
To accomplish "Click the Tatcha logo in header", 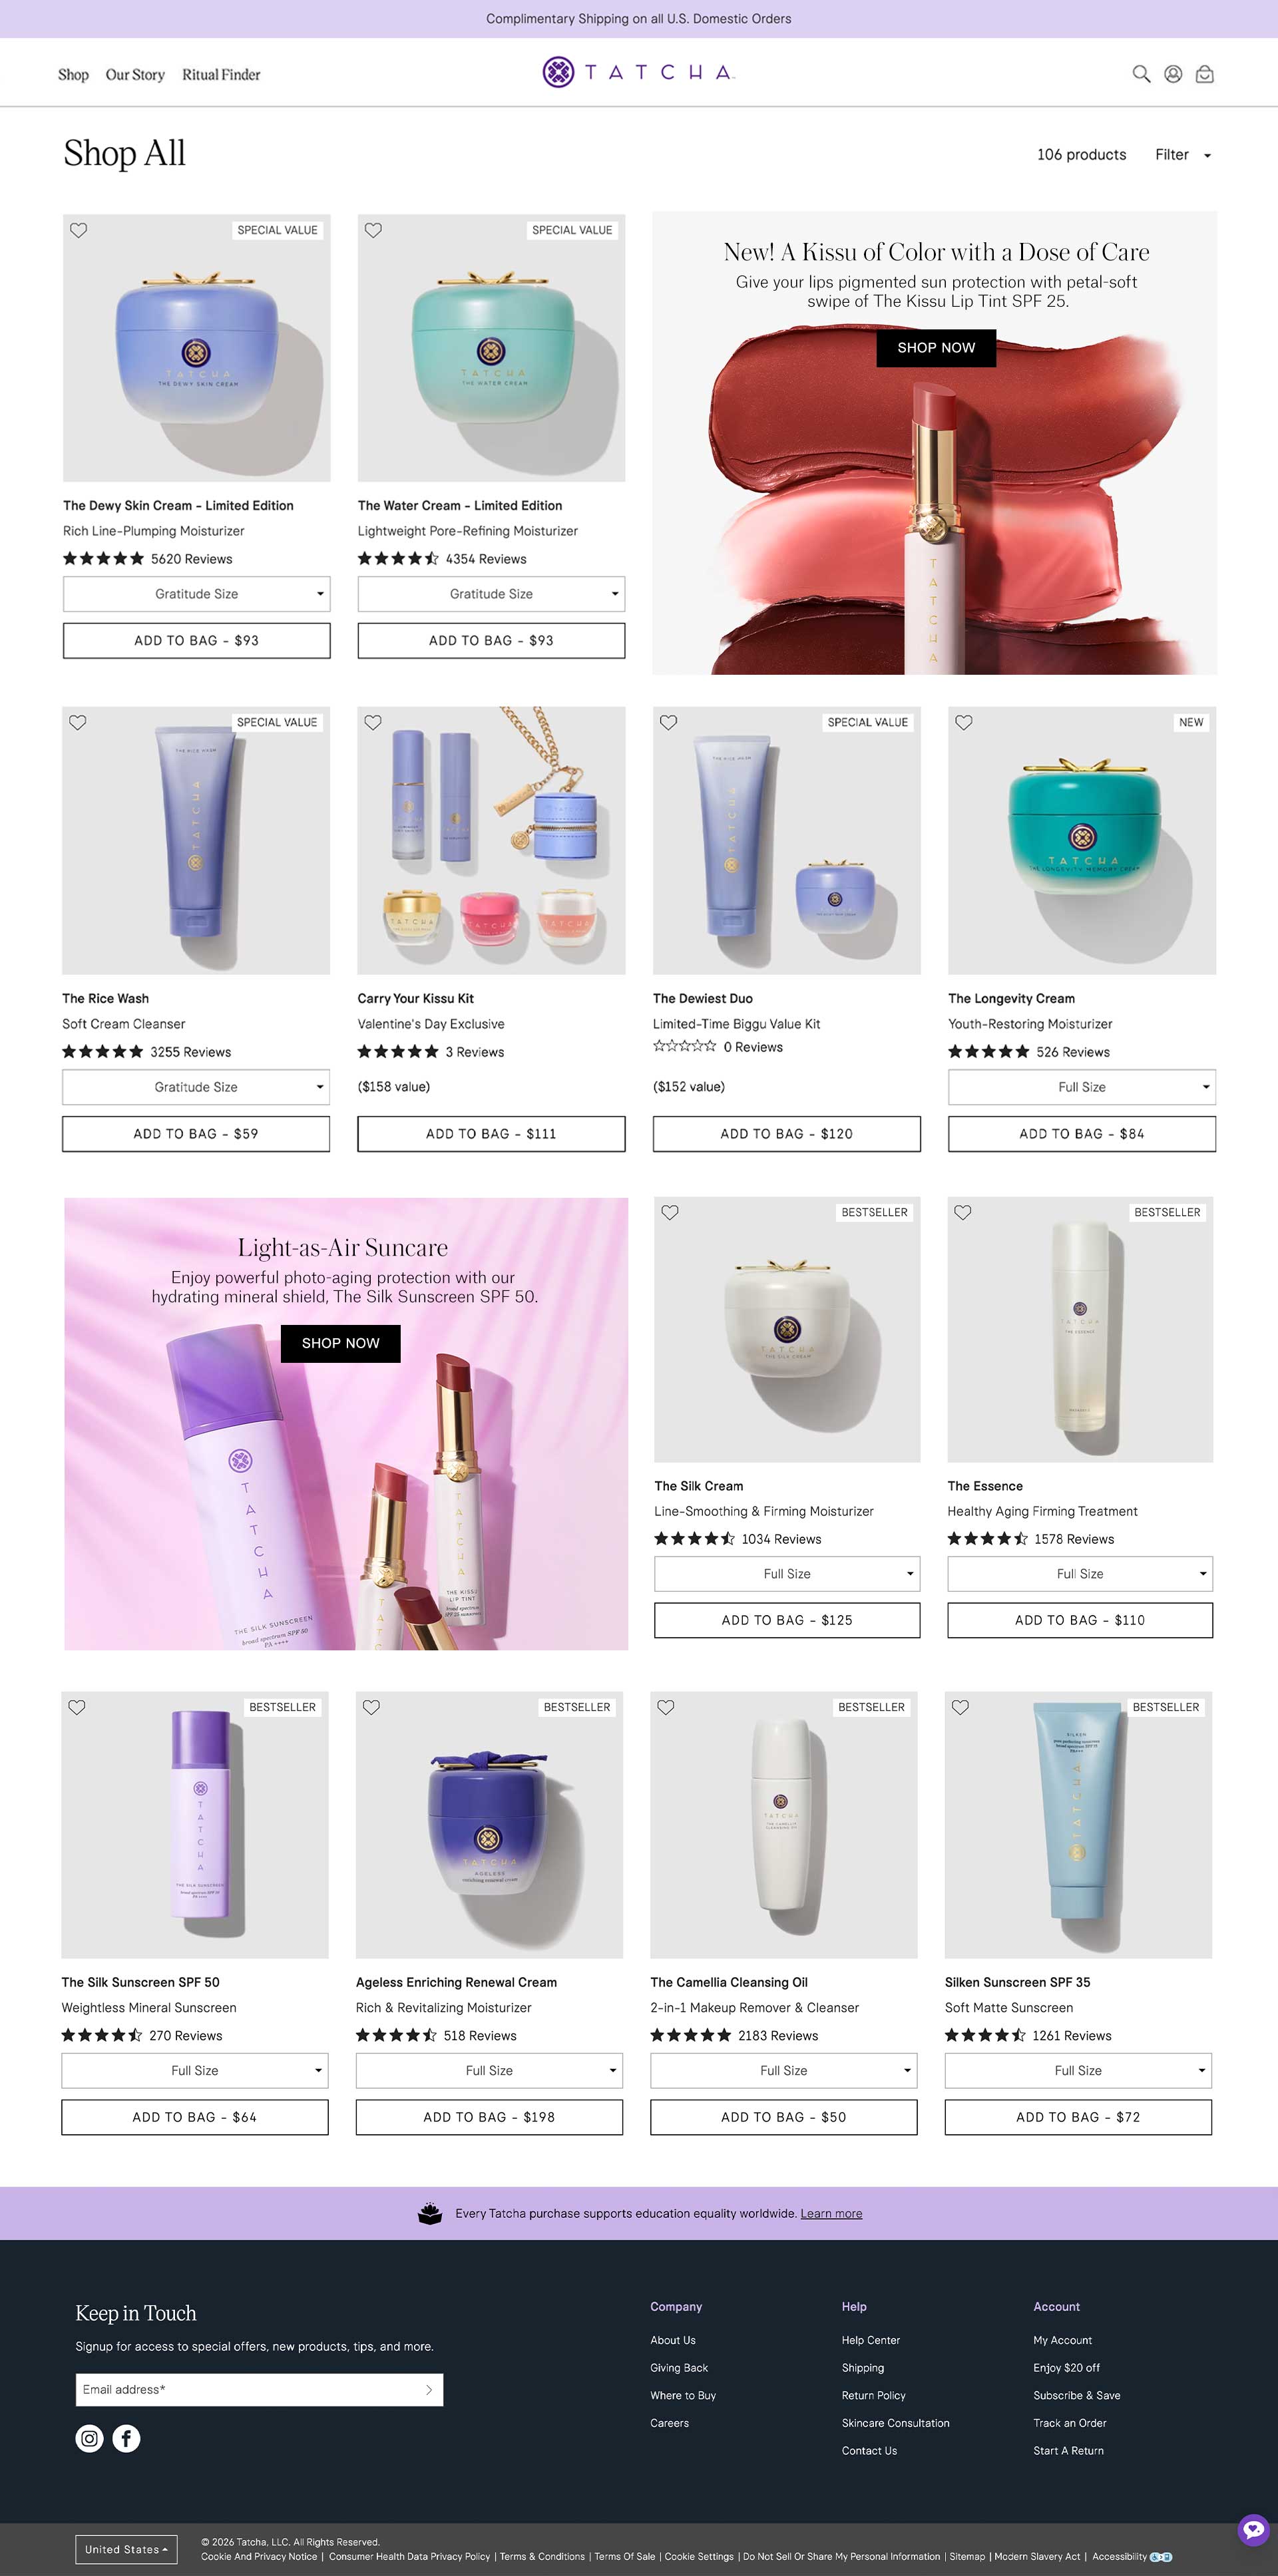I will coord(639,72).
